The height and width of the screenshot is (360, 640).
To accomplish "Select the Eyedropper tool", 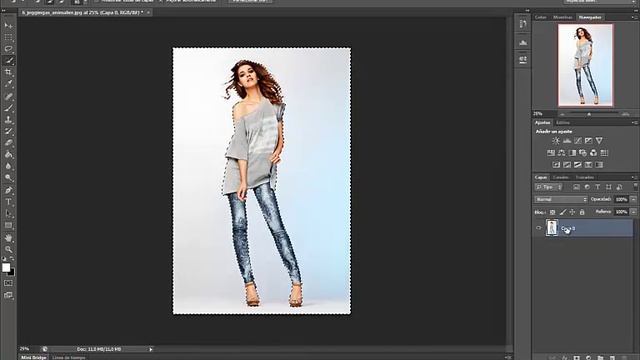I will click(8, 84).
